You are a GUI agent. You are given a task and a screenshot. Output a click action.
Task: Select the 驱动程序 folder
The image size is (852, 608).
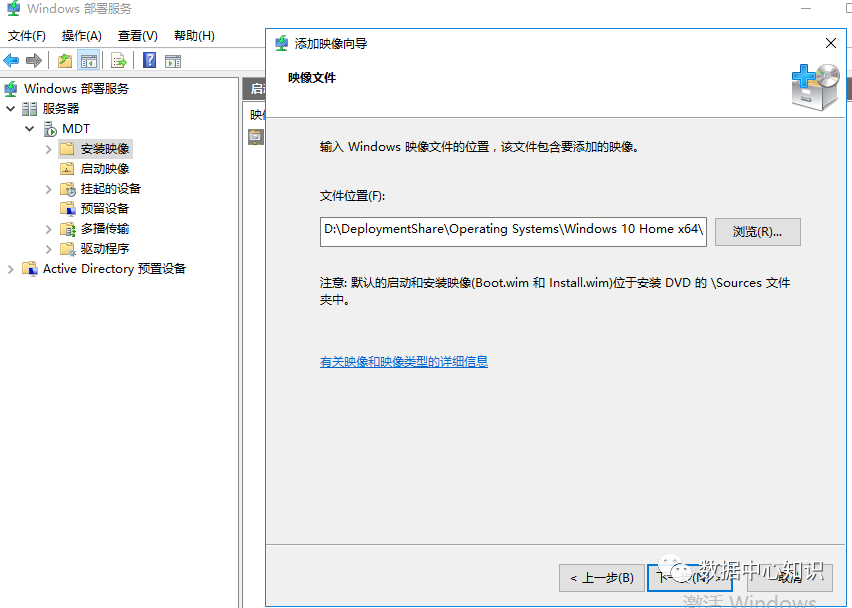(105, 249)
